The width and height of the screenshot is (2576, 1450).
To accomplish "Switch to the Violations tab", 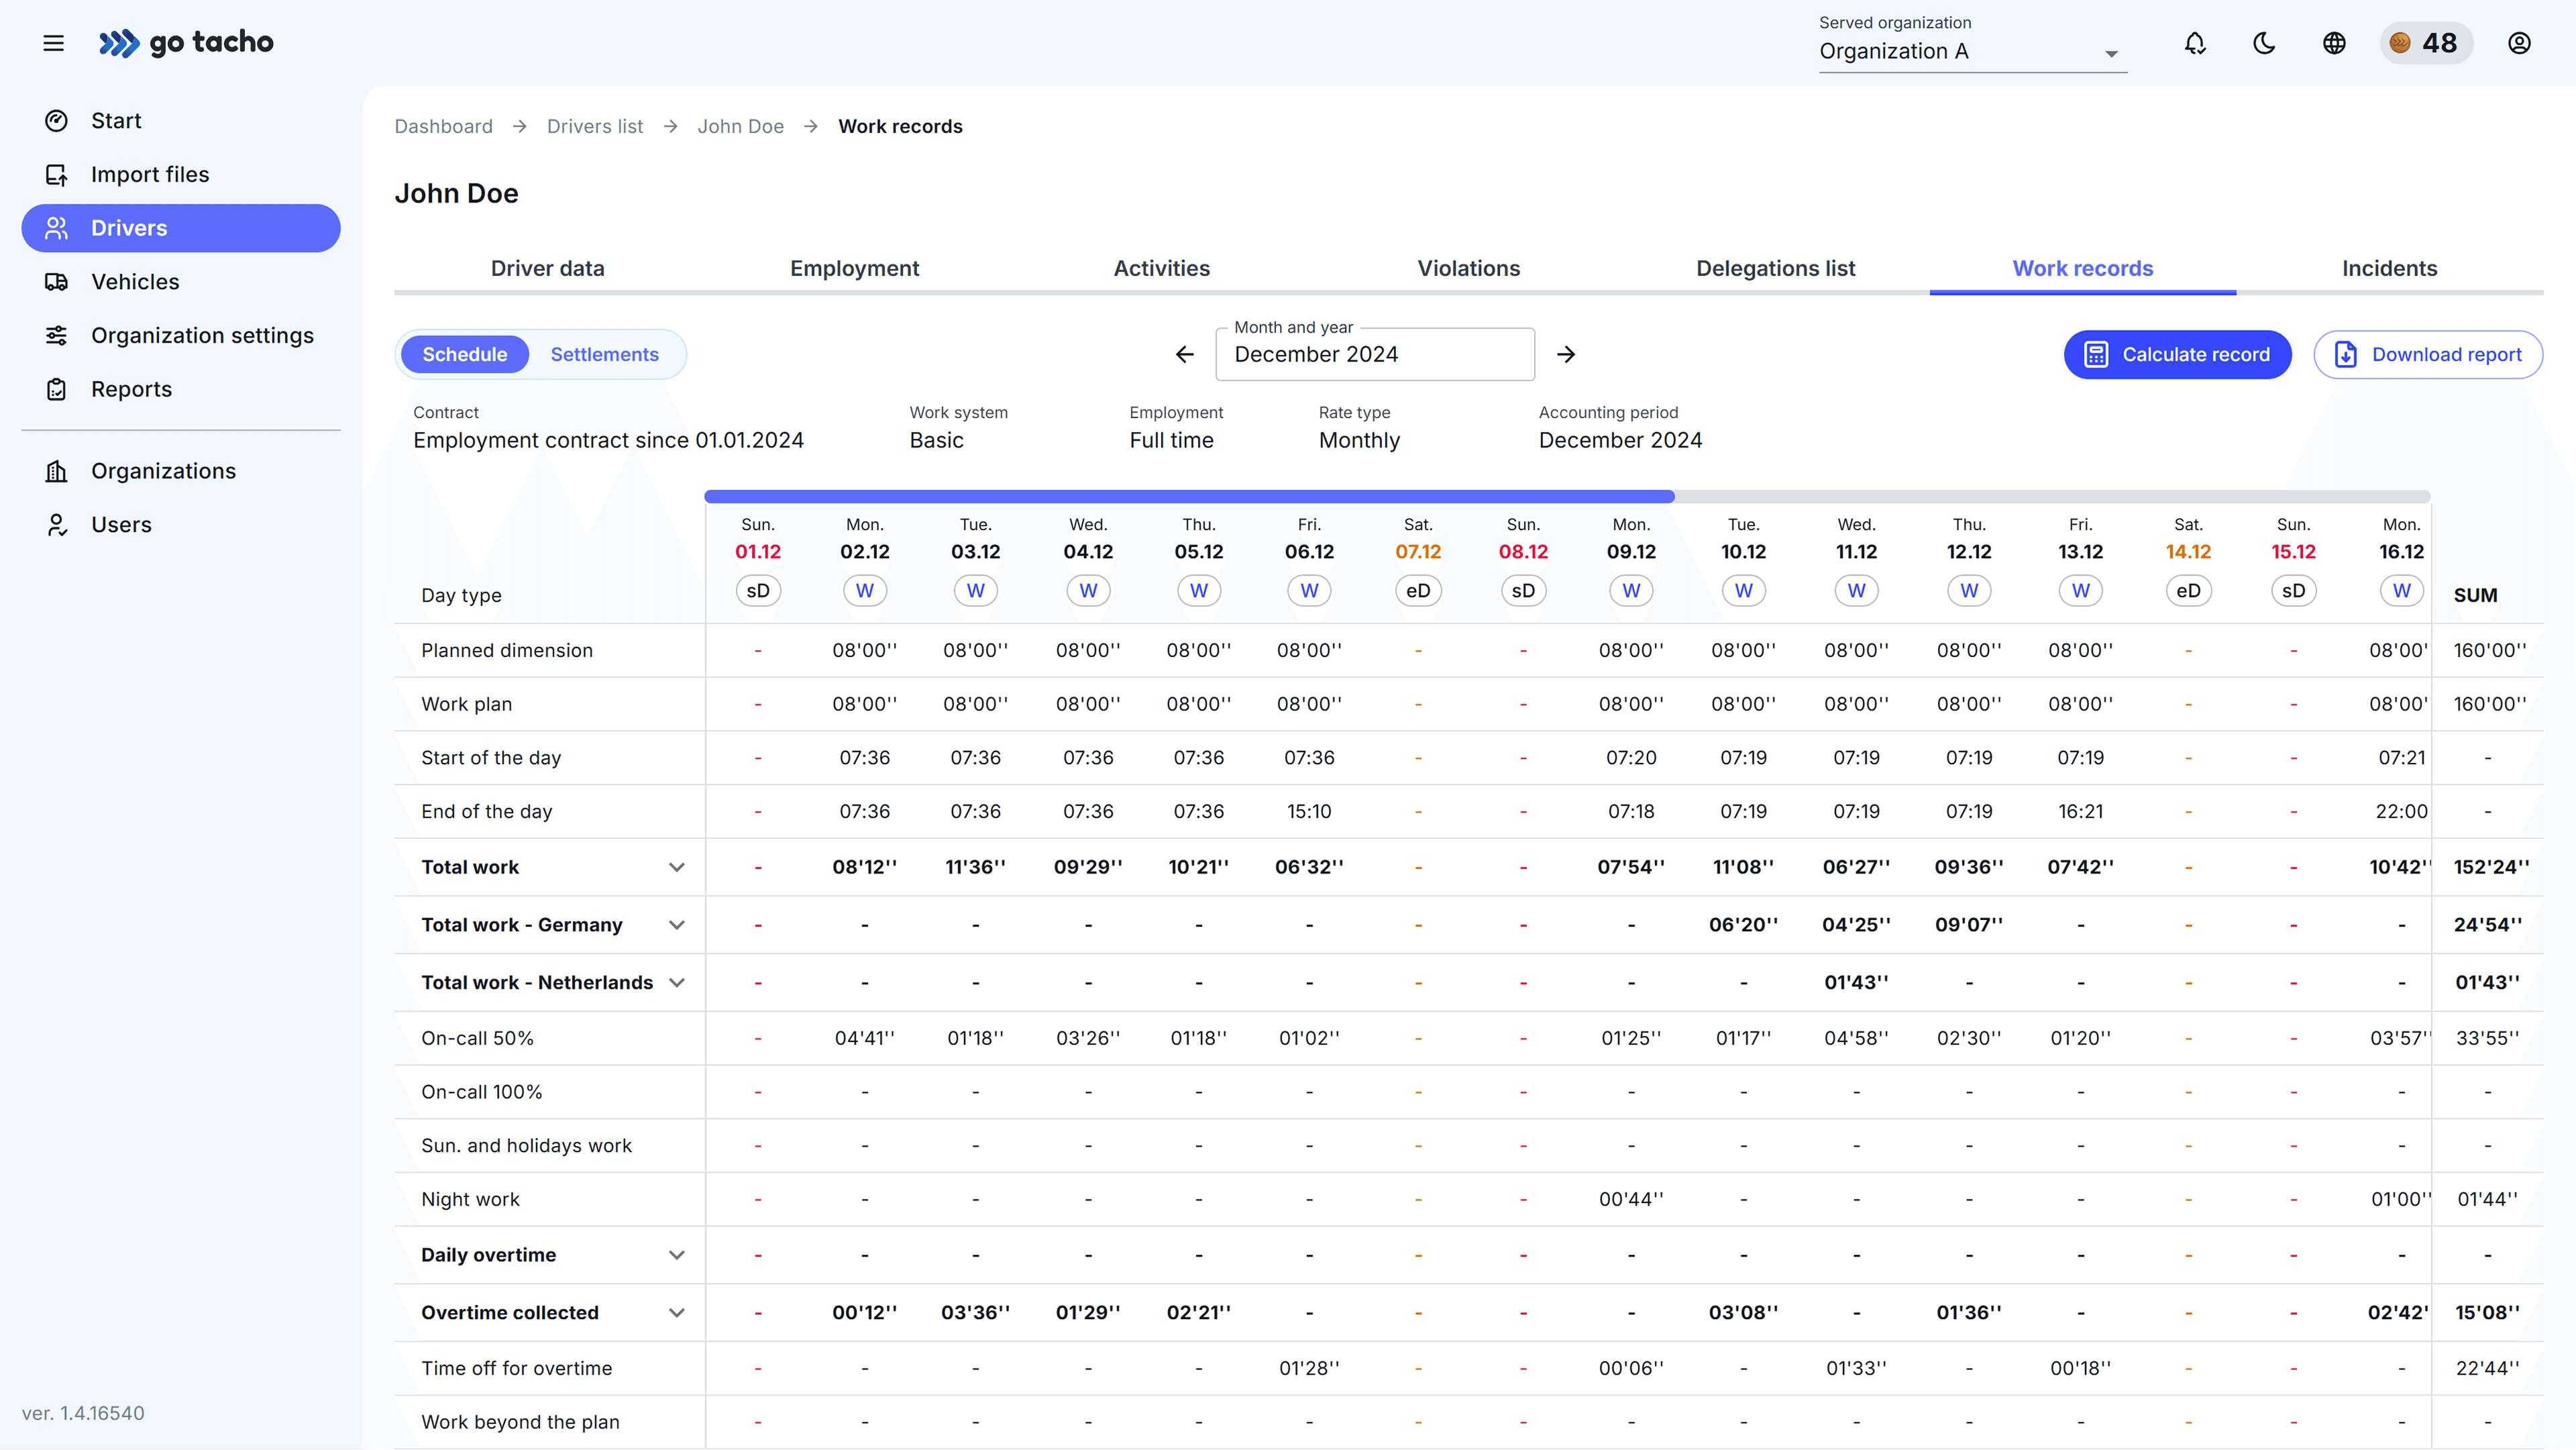I will 1468,268.
